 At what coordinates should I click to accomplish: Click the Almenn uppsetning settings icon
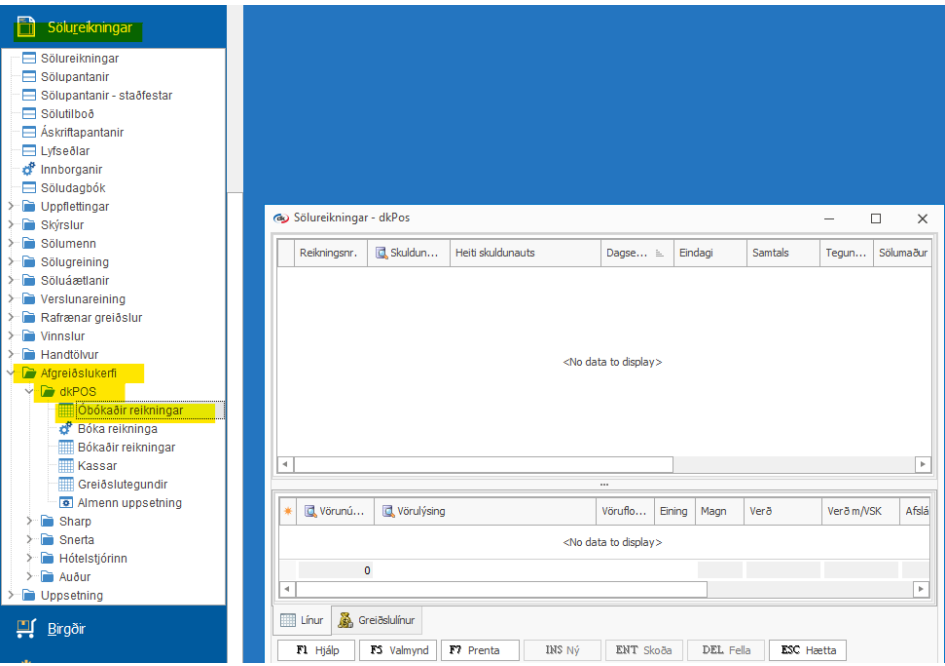point(66,503)
